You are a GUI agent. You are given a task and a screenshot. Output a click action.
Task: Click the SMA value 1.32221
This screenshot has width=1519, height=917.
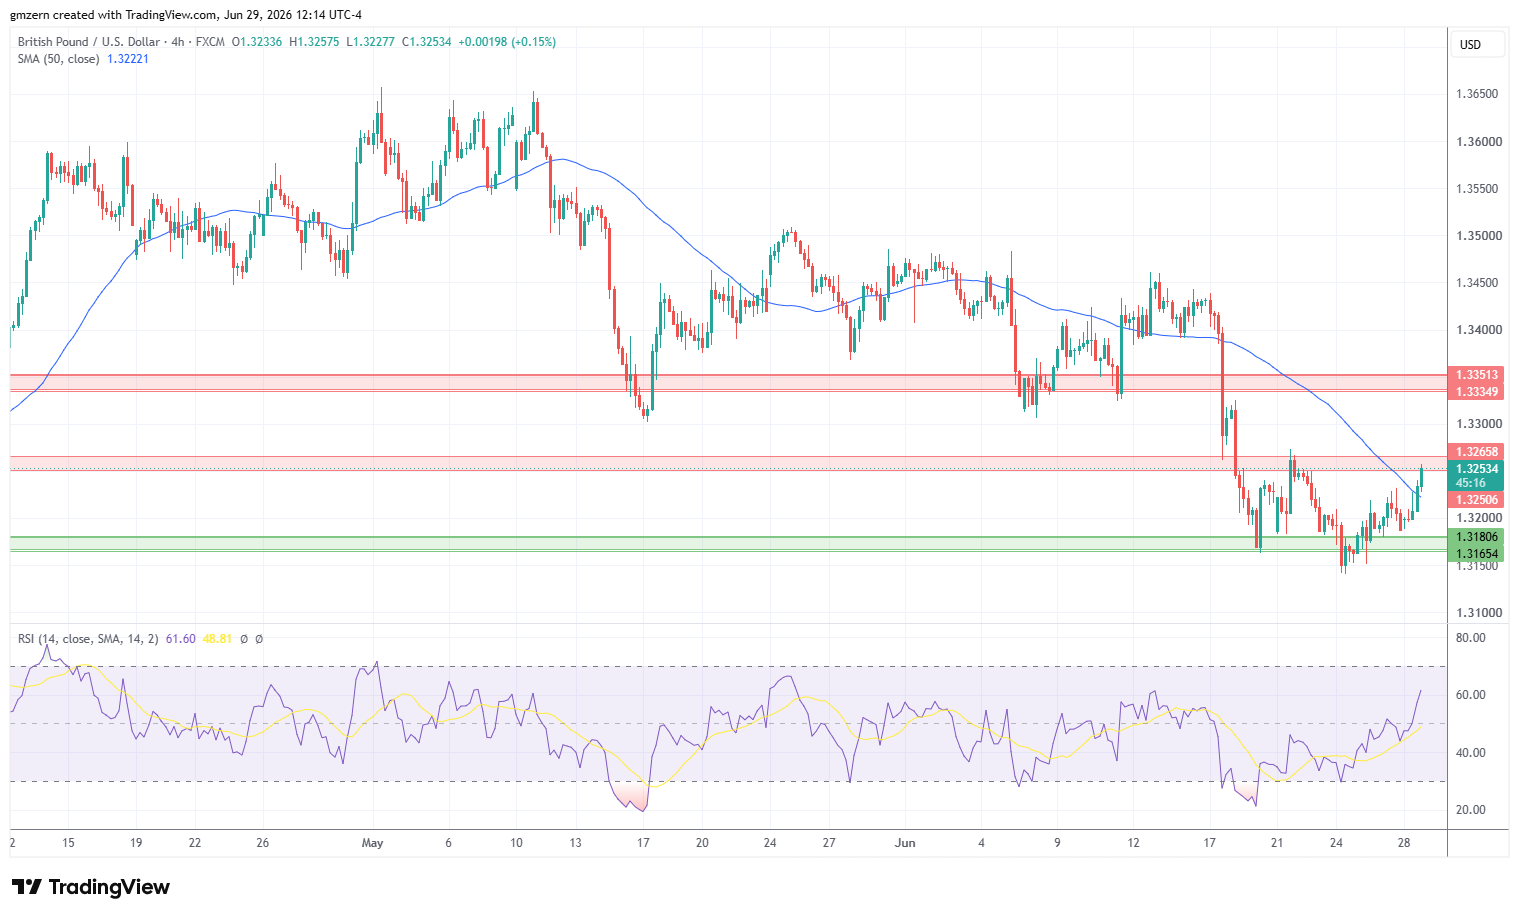(x=128, y=59)
